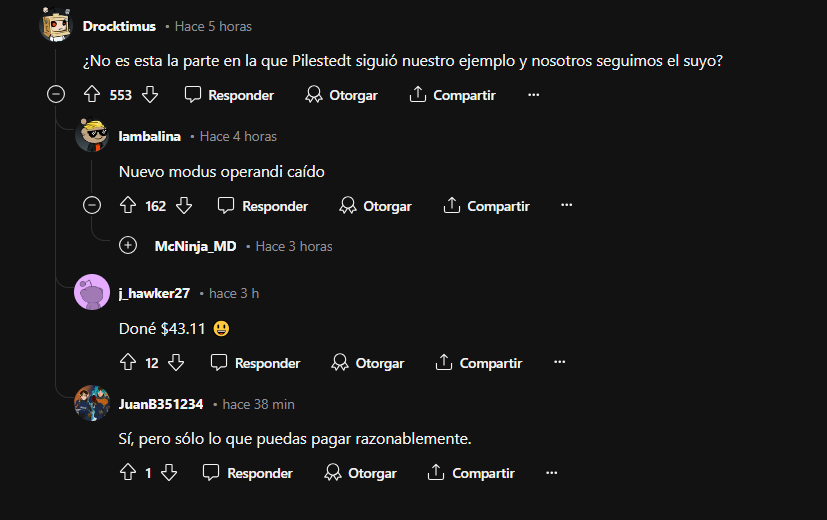Open more options on Drocktimus's comment
Screen dimensions: 827x520
coord(533,95)
